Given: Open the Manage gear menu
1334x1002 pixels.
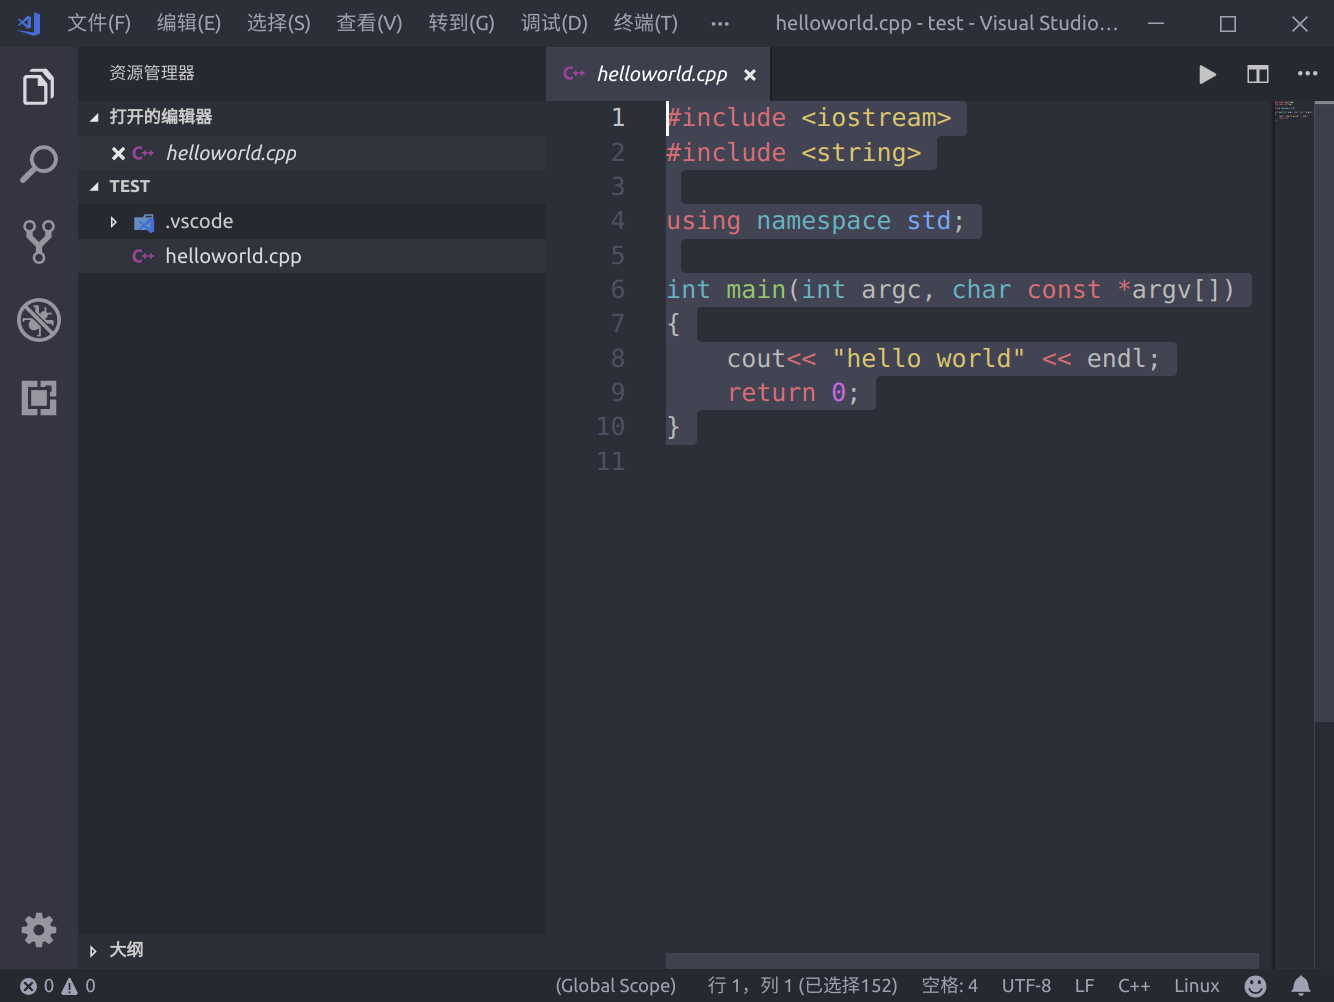Looking at the screenshot, I should click(38, 930).
